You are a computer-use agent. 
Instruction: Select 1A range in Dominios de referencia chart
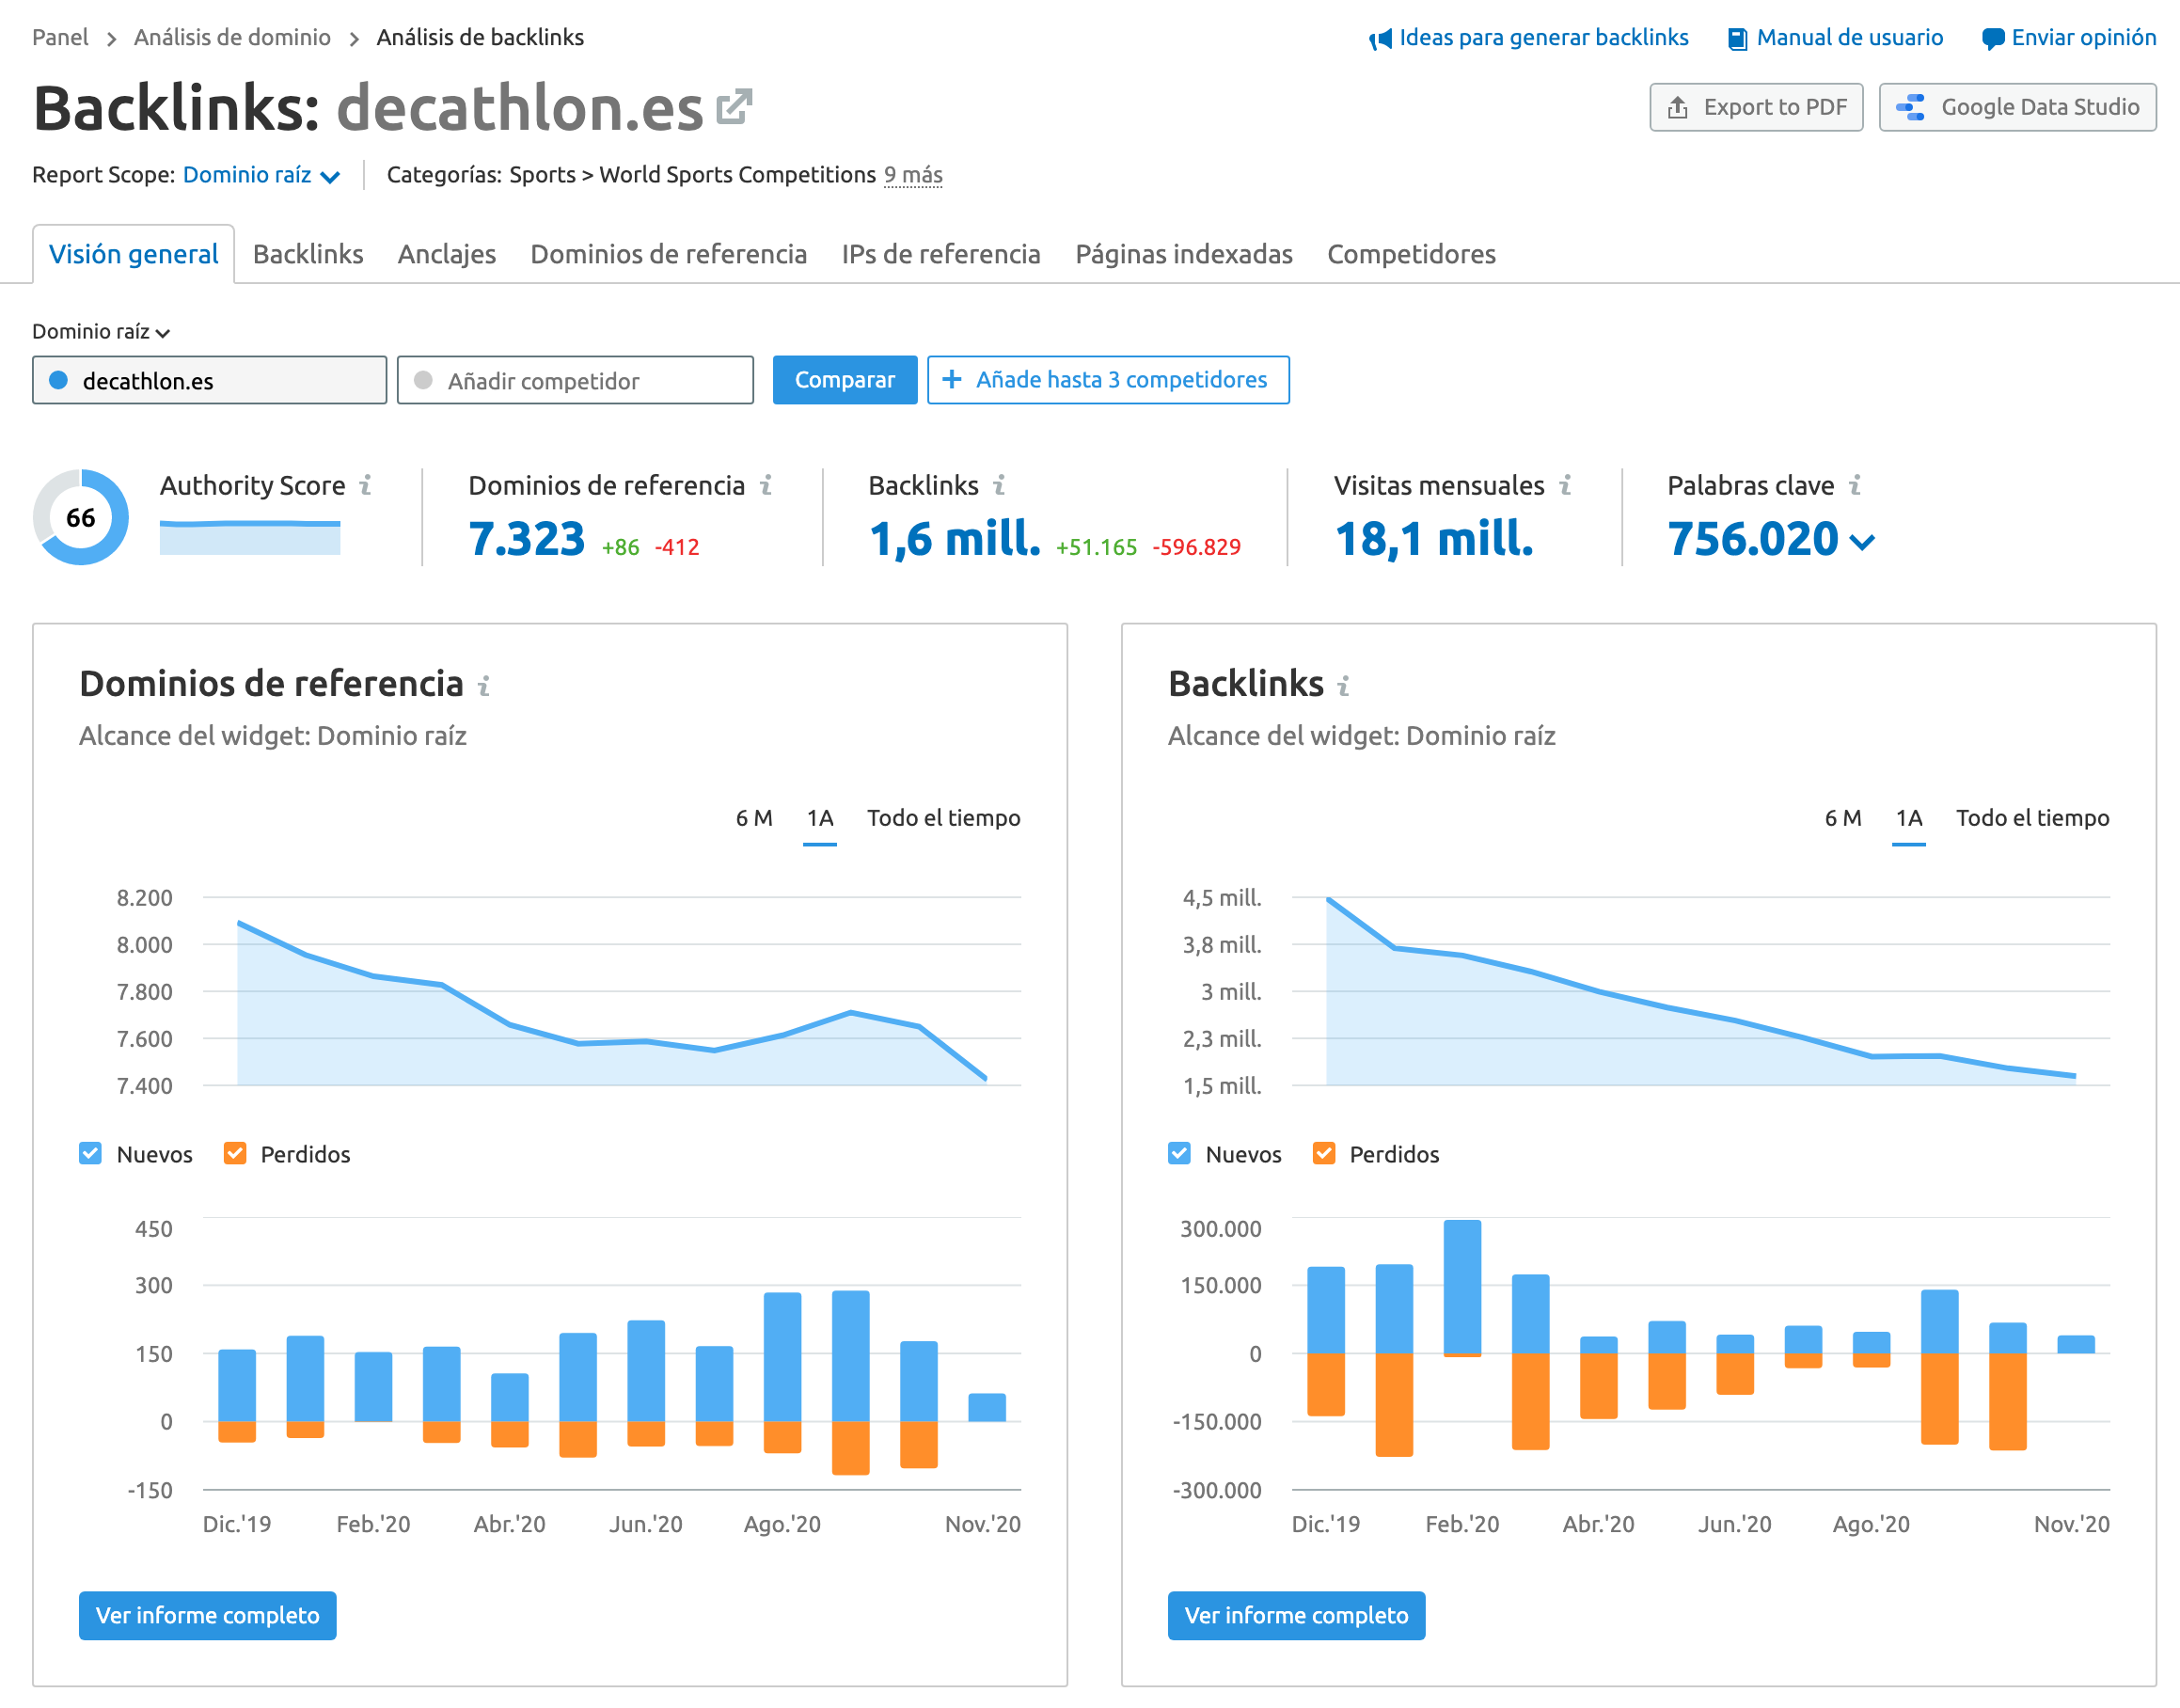tap(820, 818)
